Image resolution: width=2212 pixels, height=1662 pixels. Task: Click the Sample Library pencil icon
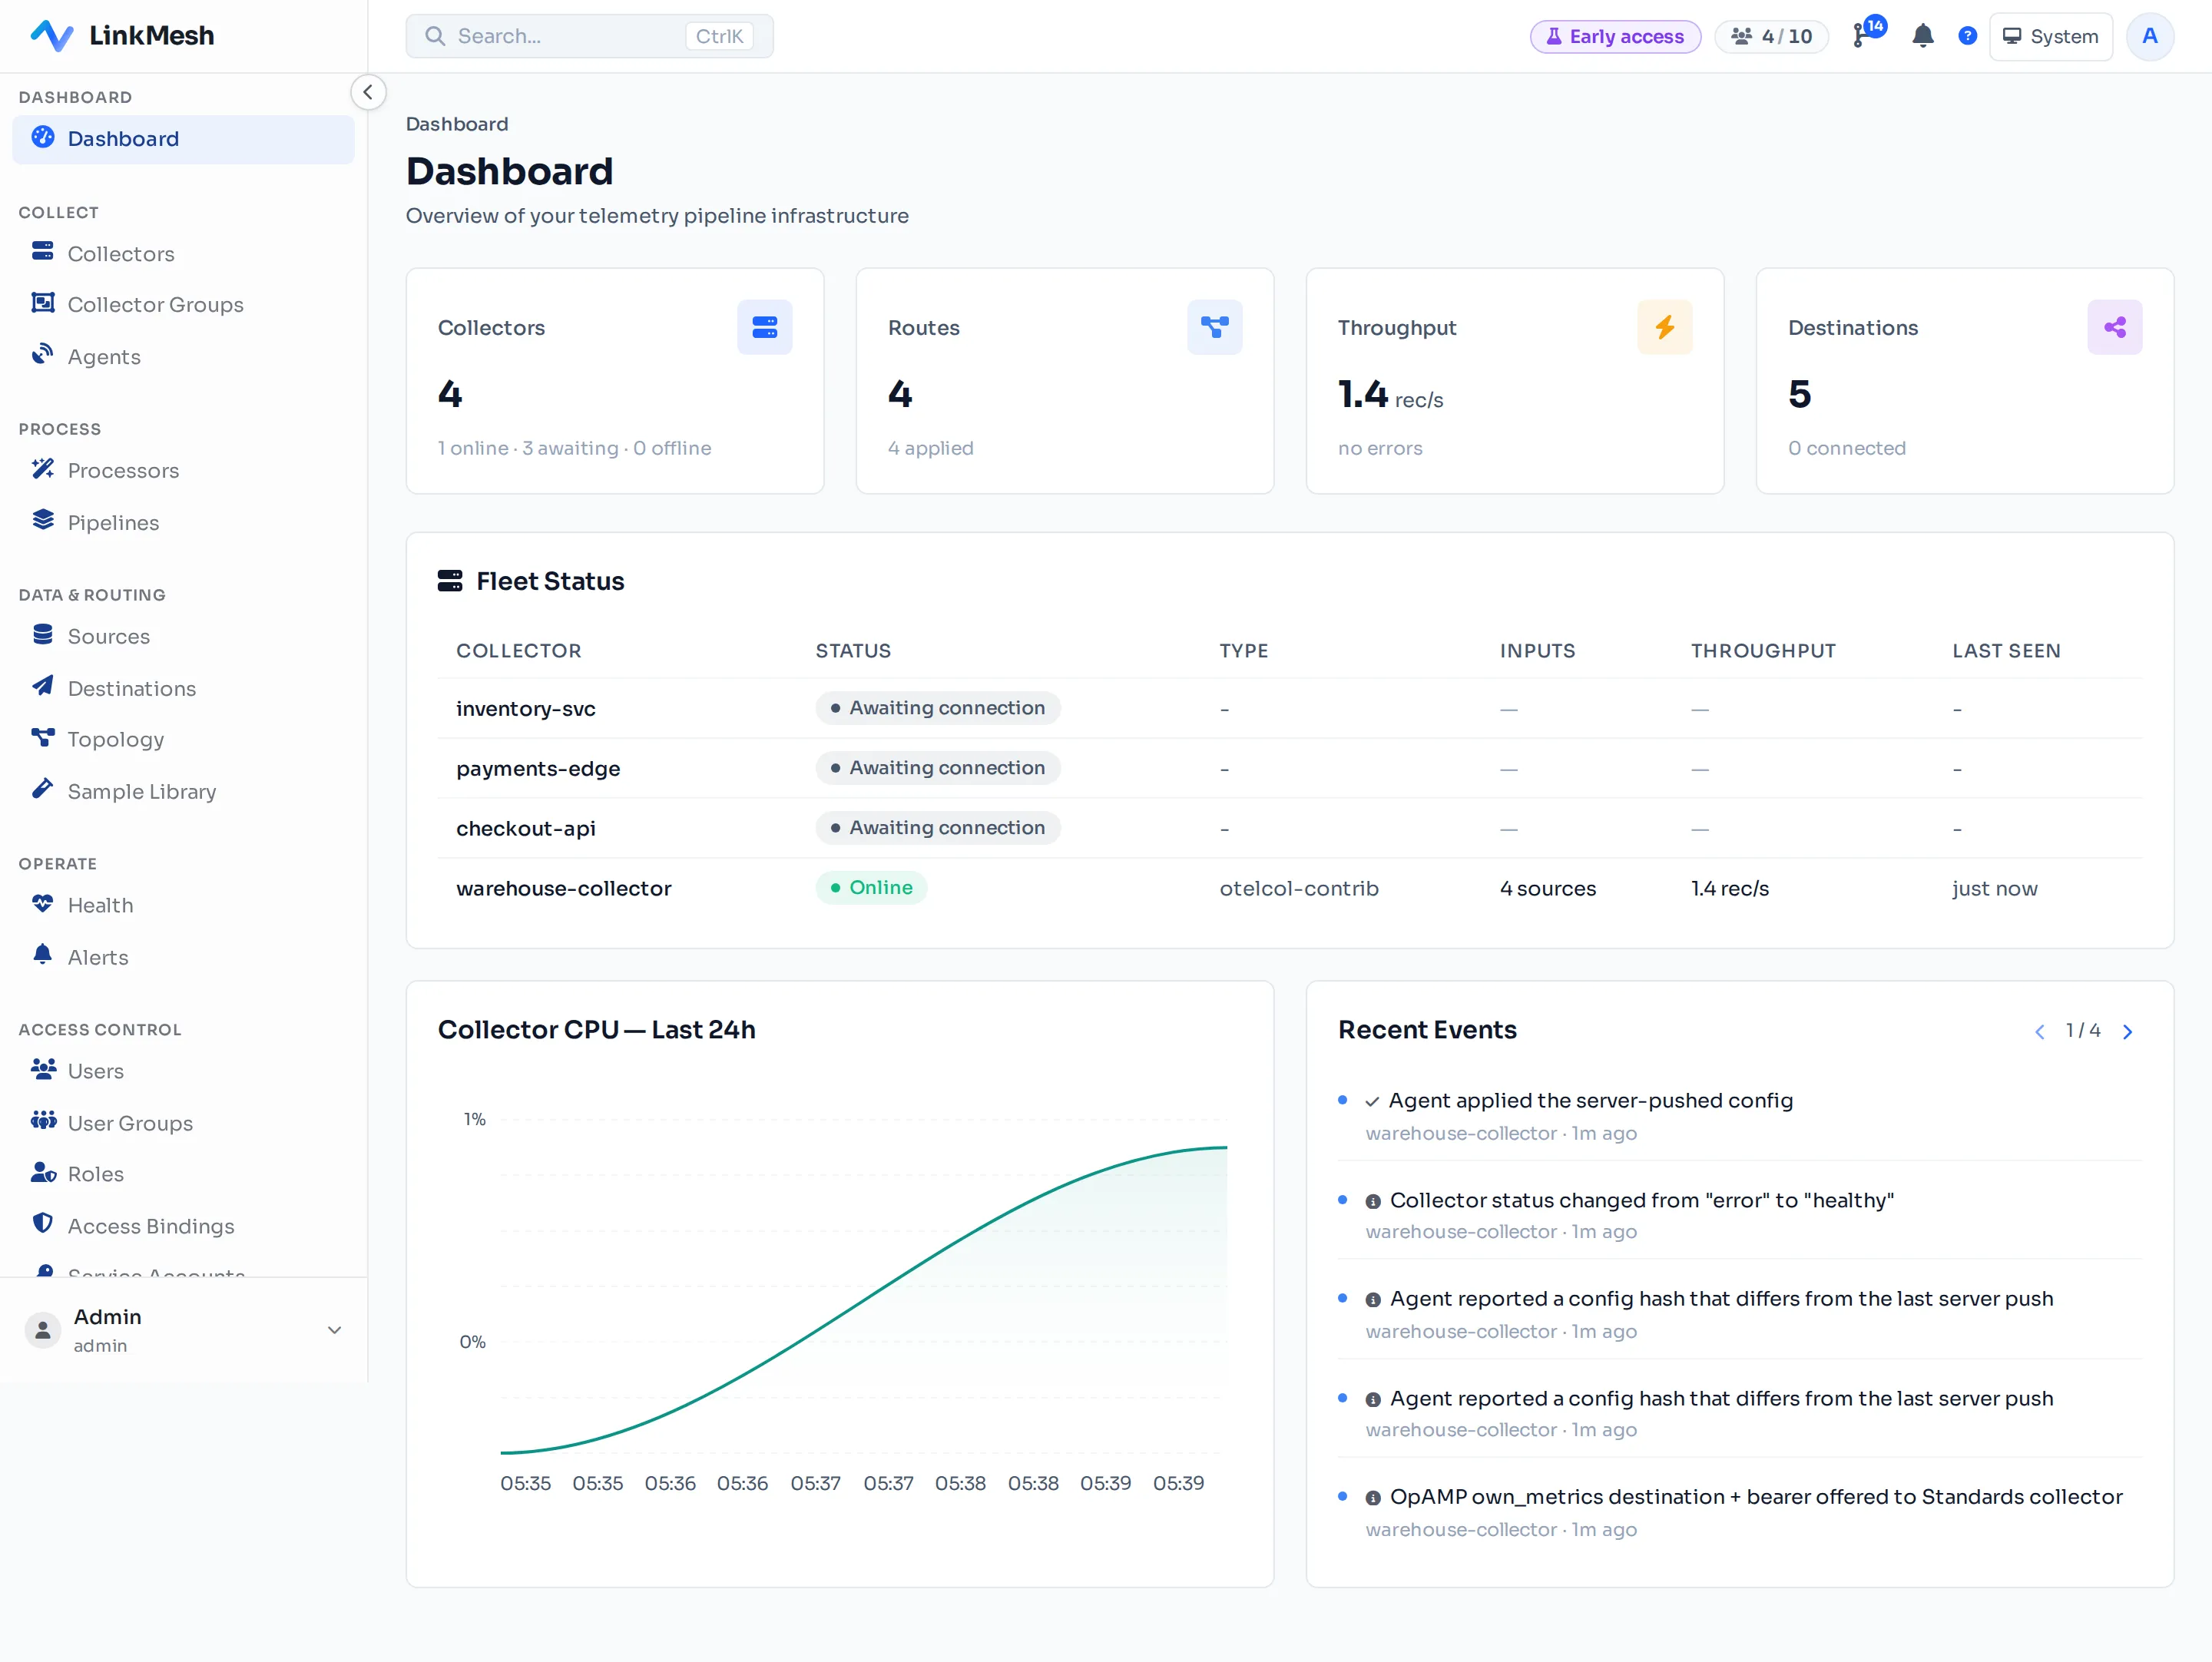point(43,790)
